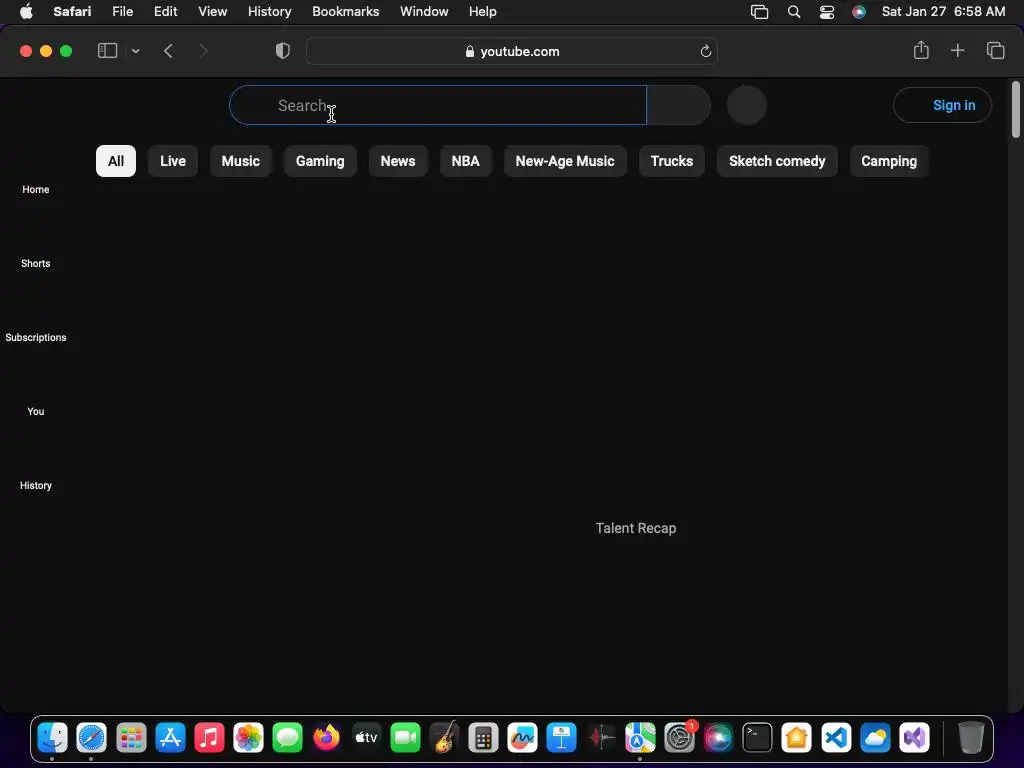Select the Gaming filter chip
The image size is (1024, 768).
[x=320, y=161]
